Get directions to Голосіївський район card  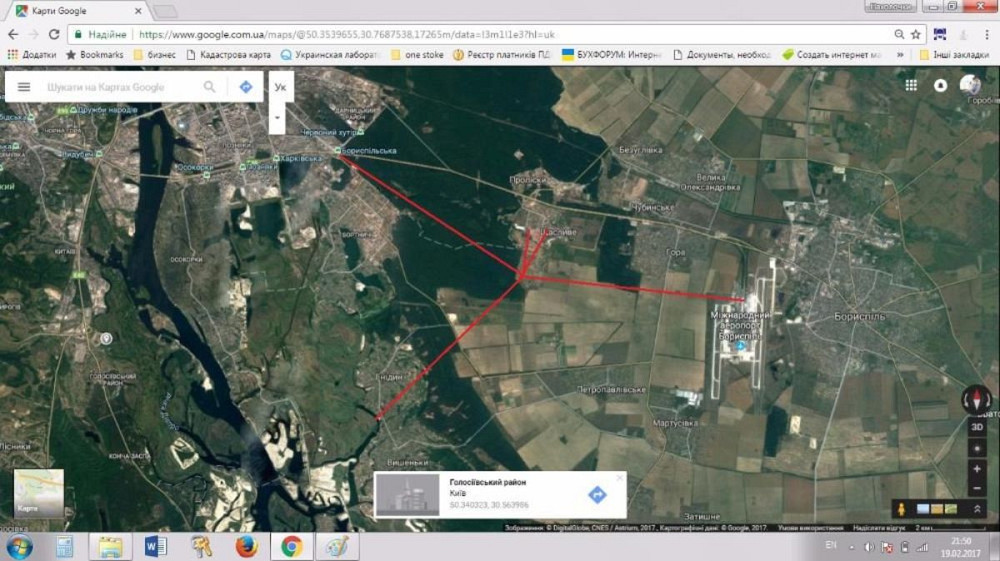click(x=597, y=494)
